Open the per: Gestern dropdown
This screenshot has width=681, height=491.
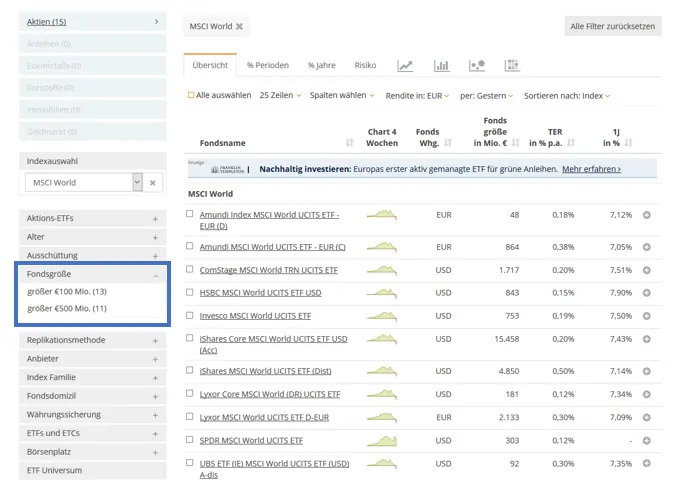(486, 96)
